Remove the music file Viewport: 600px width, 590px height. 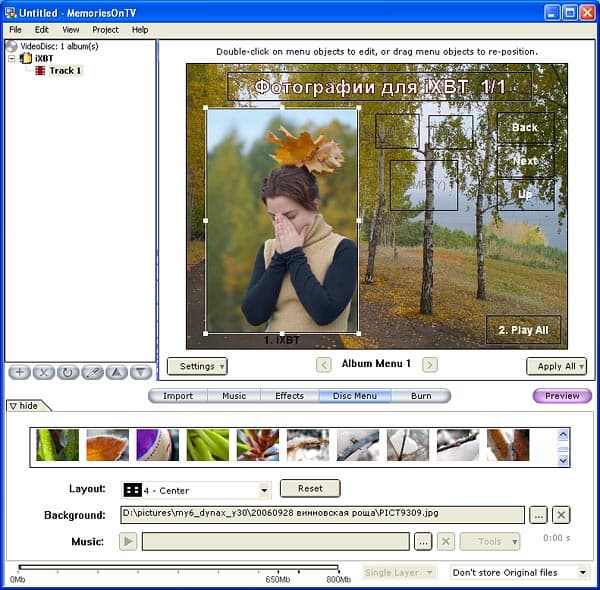[x=446, y=541]
